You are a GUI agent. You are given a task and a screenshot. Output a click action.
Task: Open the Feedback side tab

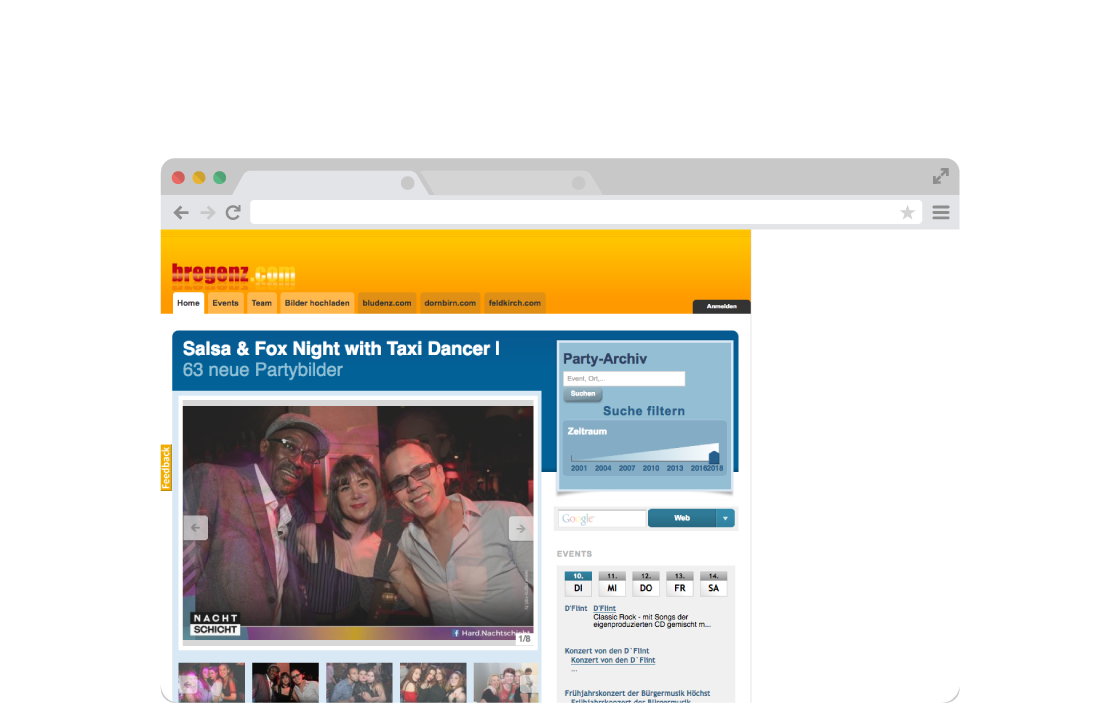click(x=166, y=468)
